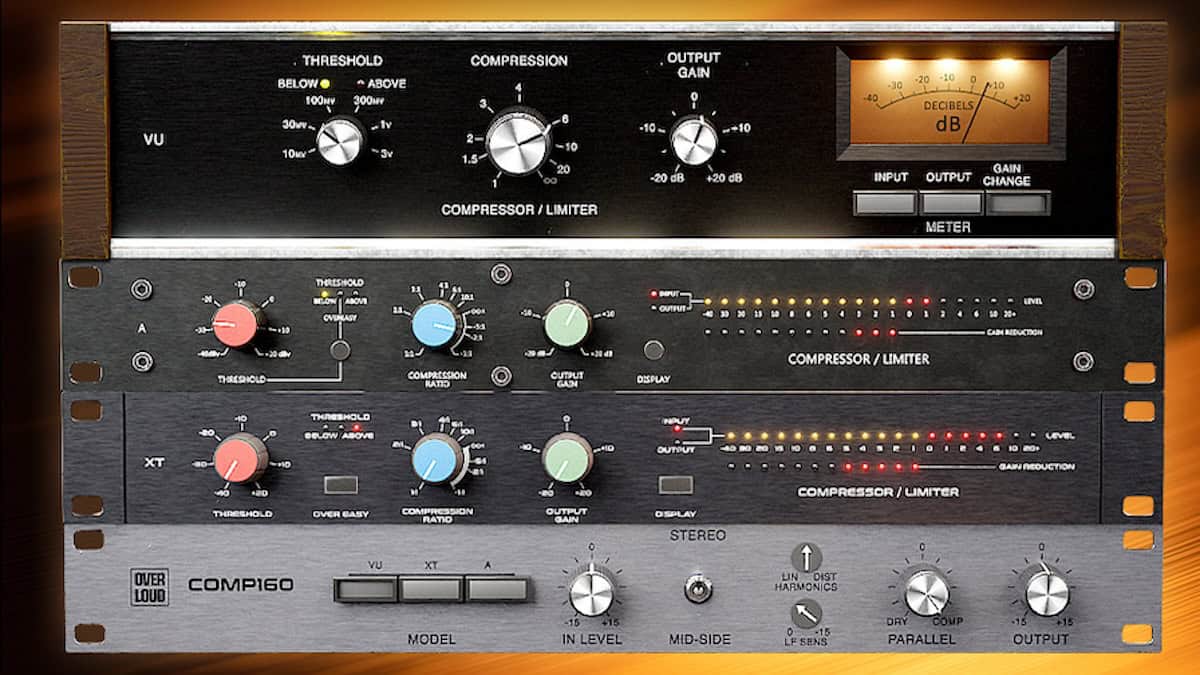Toggle the Over Easy button on XT unit
Viewport: 1200px width, 675px height.
point(341,486)
